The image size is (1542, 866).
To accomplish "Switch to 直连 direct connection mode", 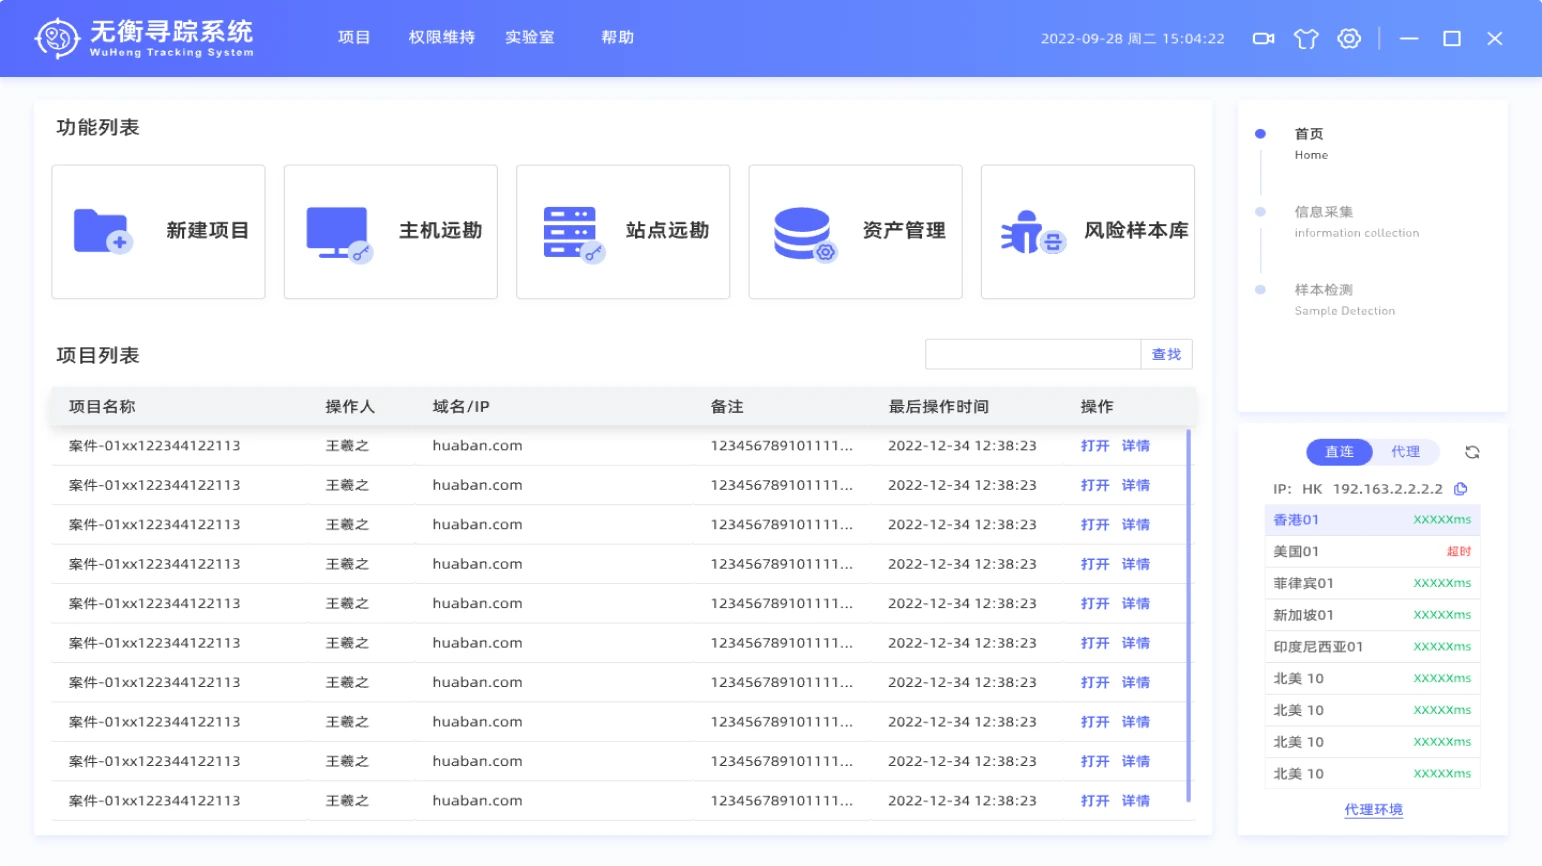I will [x=1339, y=452].
